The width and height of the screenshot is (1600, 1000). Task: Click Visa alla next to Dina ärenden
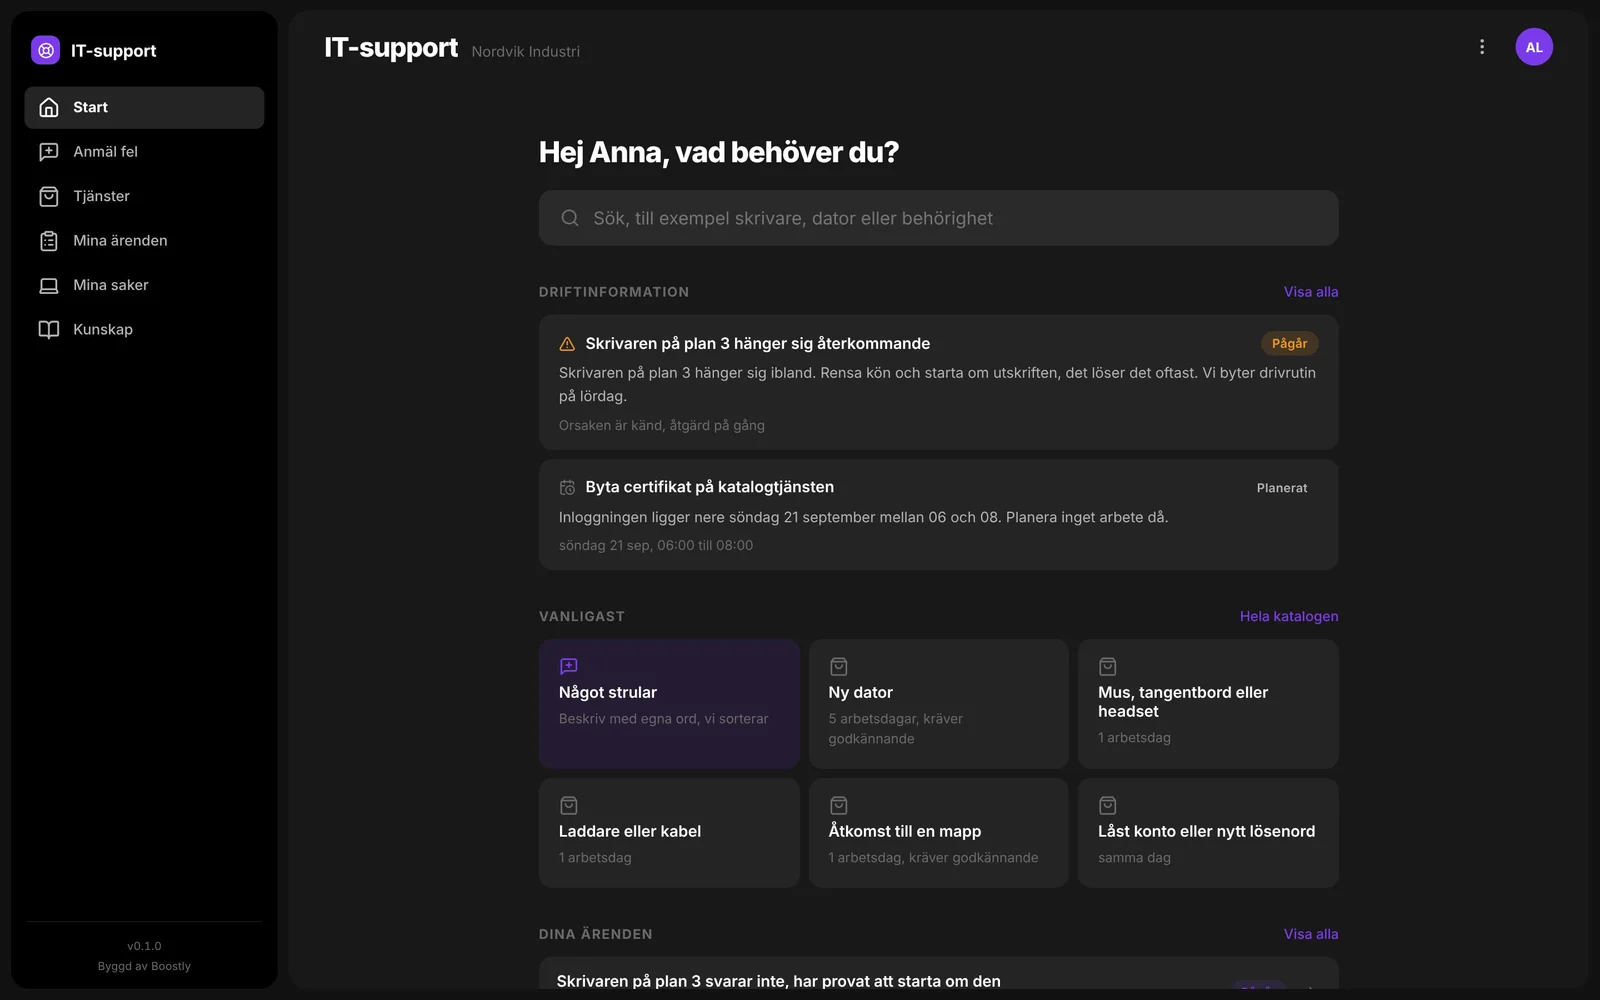[1310, 934]
